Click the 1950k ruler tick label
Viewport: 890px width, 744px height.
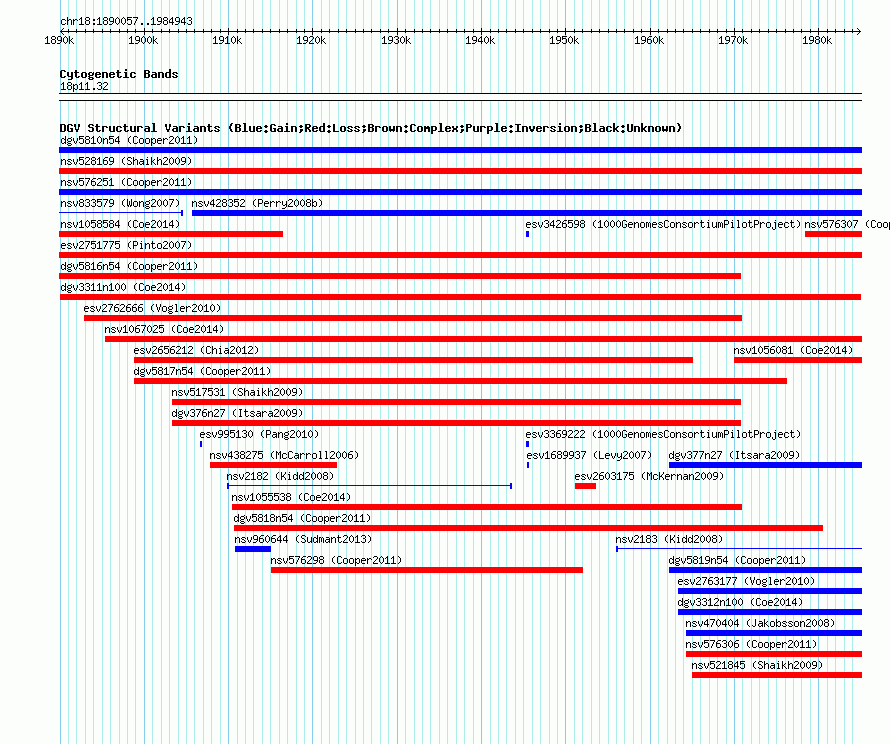tap(564, 40)
